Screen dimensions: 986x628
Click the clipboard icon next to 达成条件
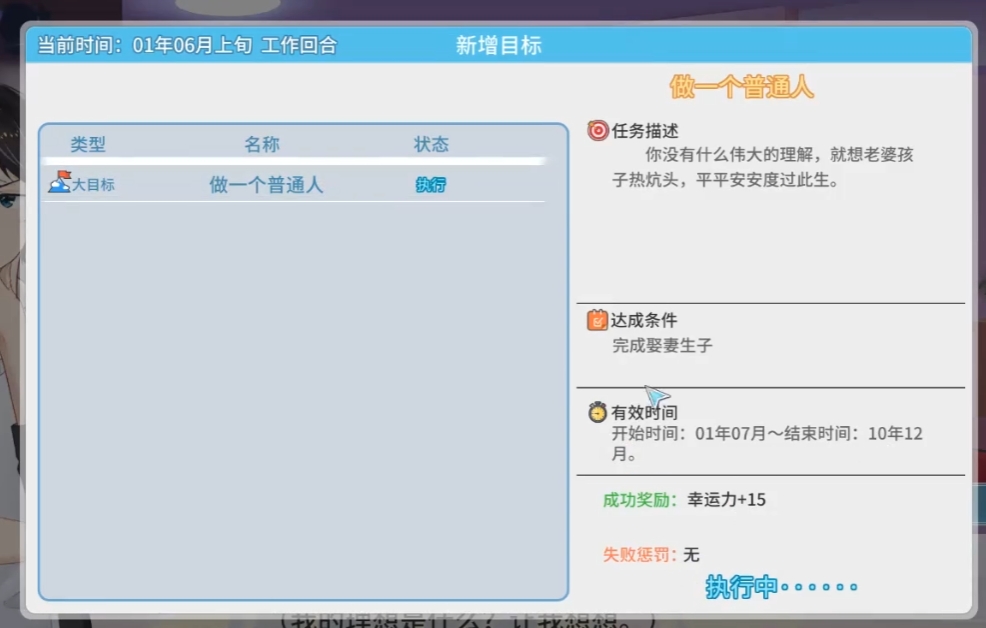coord(597,320)
